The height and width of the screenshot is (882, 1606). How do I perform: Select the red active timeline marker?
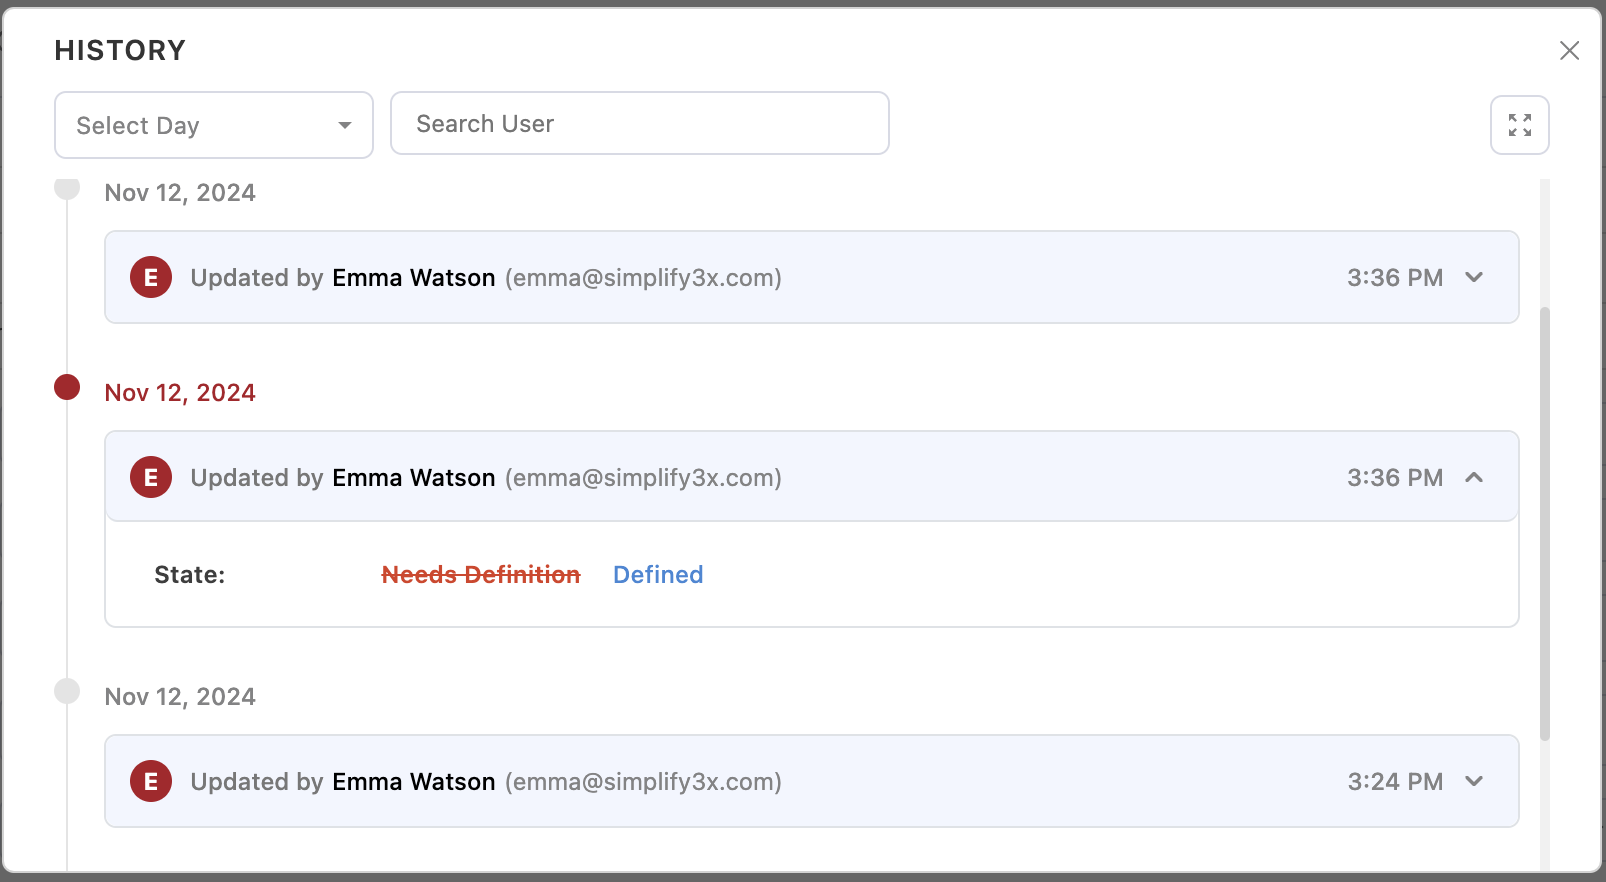(x=67, y=388)
